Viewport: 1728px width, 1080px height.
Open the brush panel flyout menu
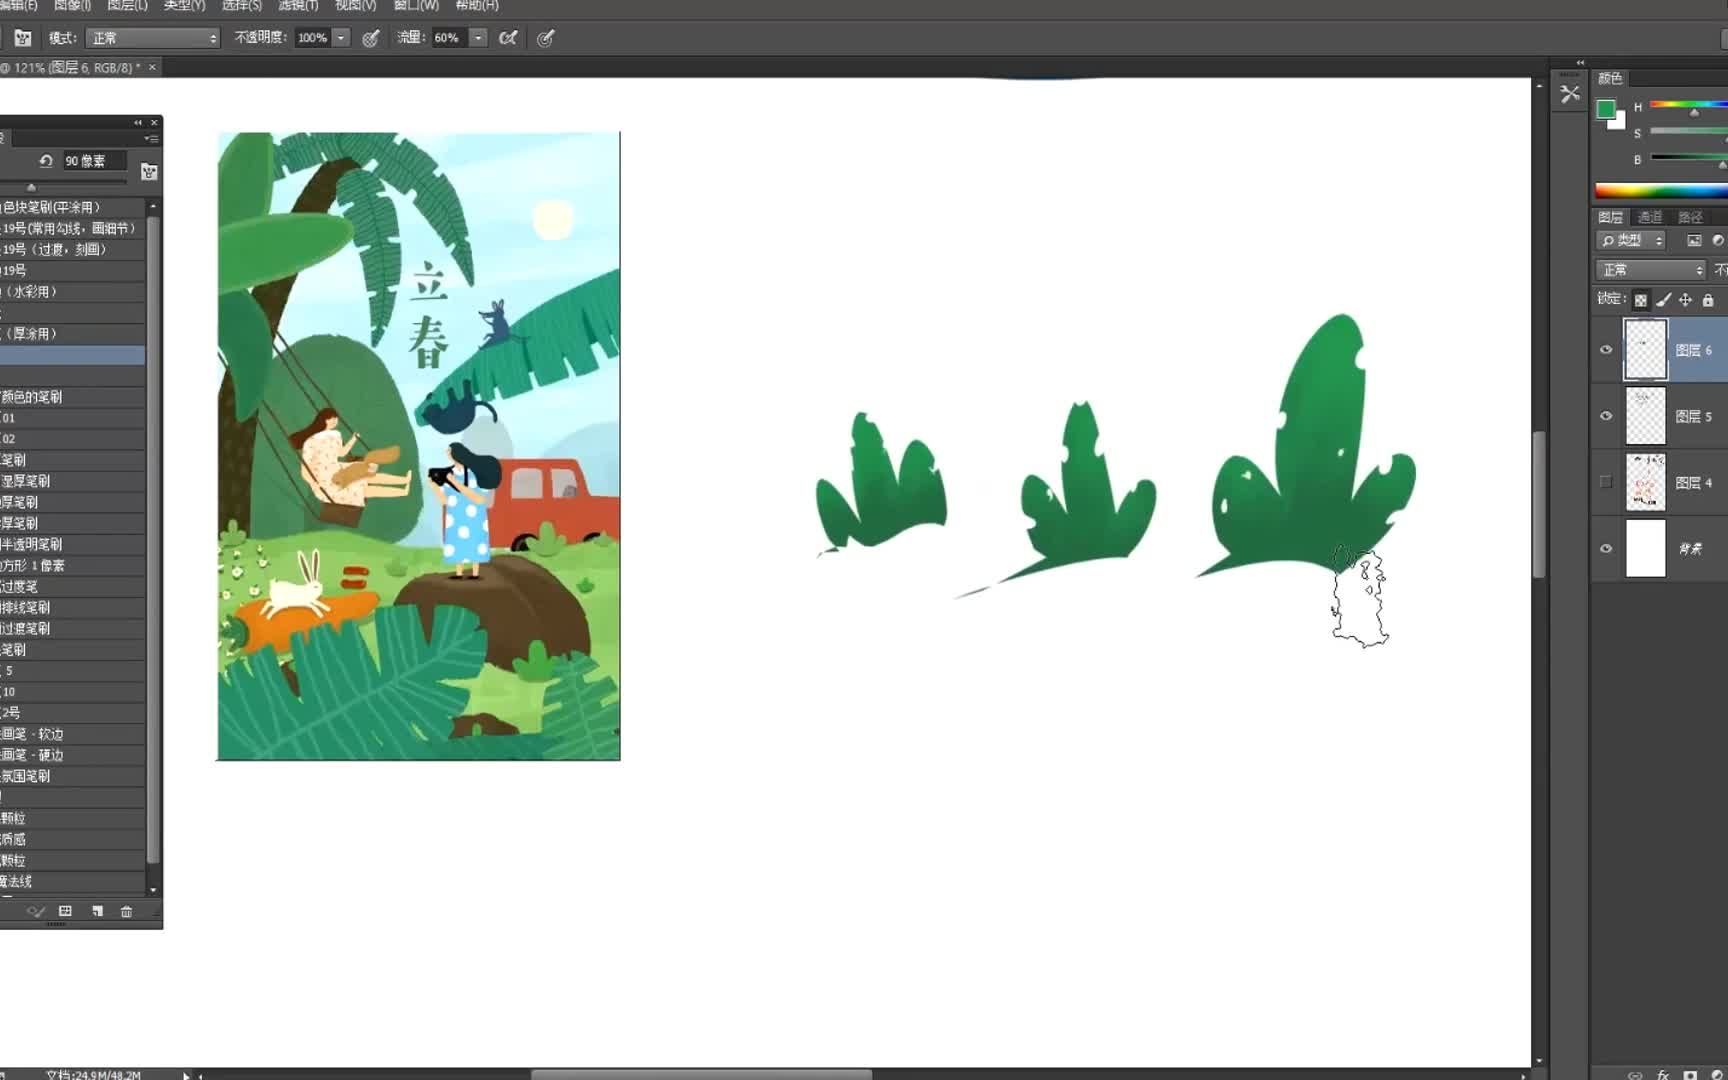[151, 138]
